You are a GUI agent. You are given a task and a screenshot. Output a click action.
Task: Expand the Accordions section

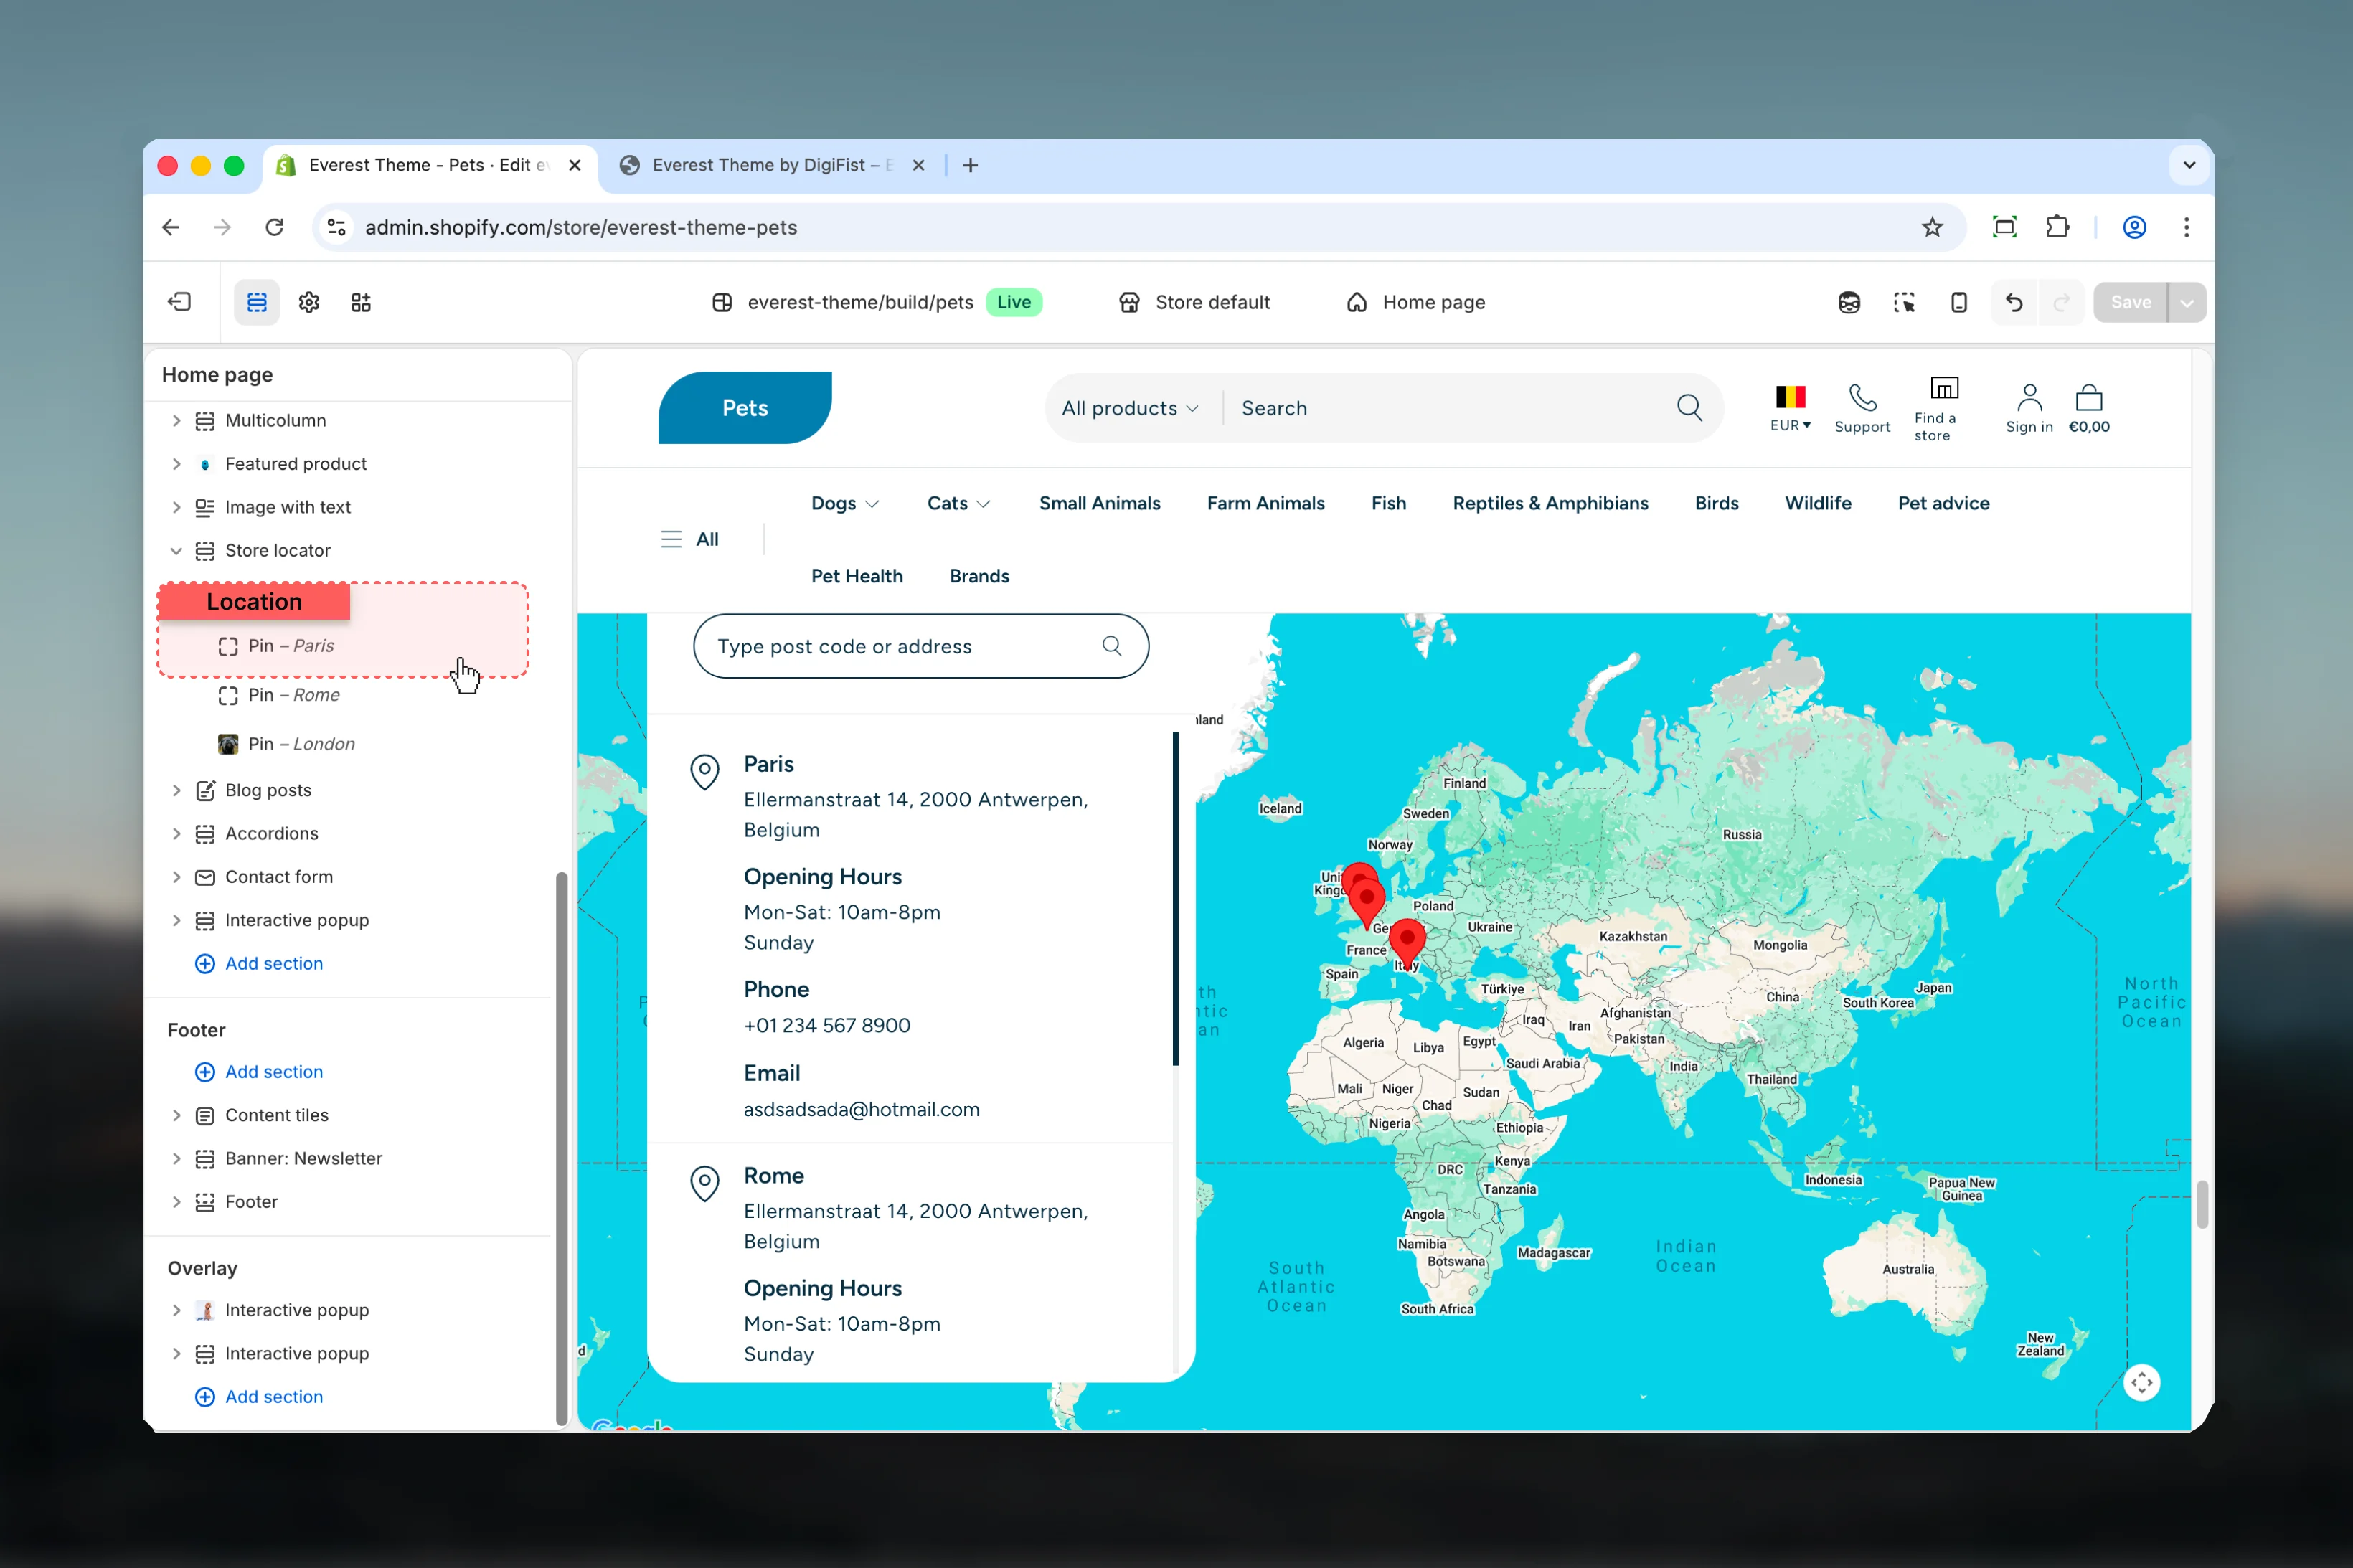(x=176, y=834)
